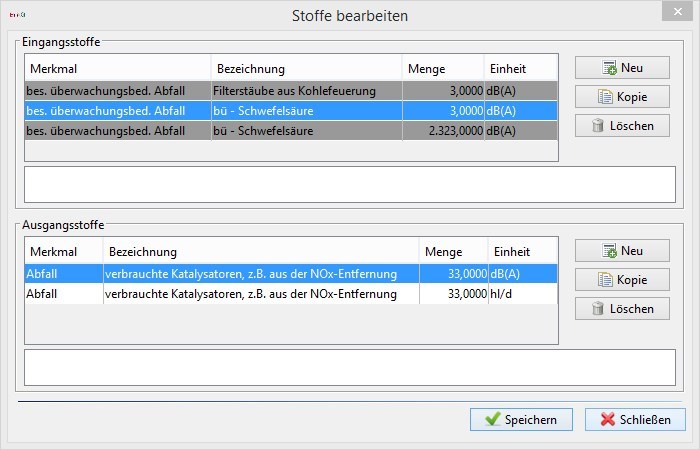700x450 pixels.
Task: Click the green checkmark Speichern icon
Action: click(492, 419)
